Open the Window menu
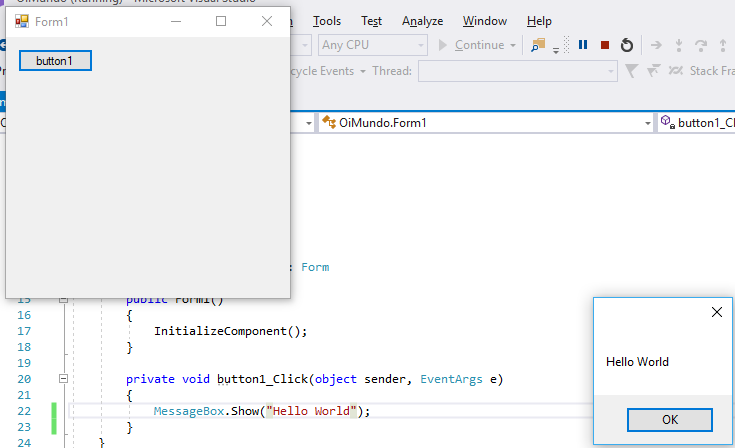The image size is (735, 448). click(485, 21)
